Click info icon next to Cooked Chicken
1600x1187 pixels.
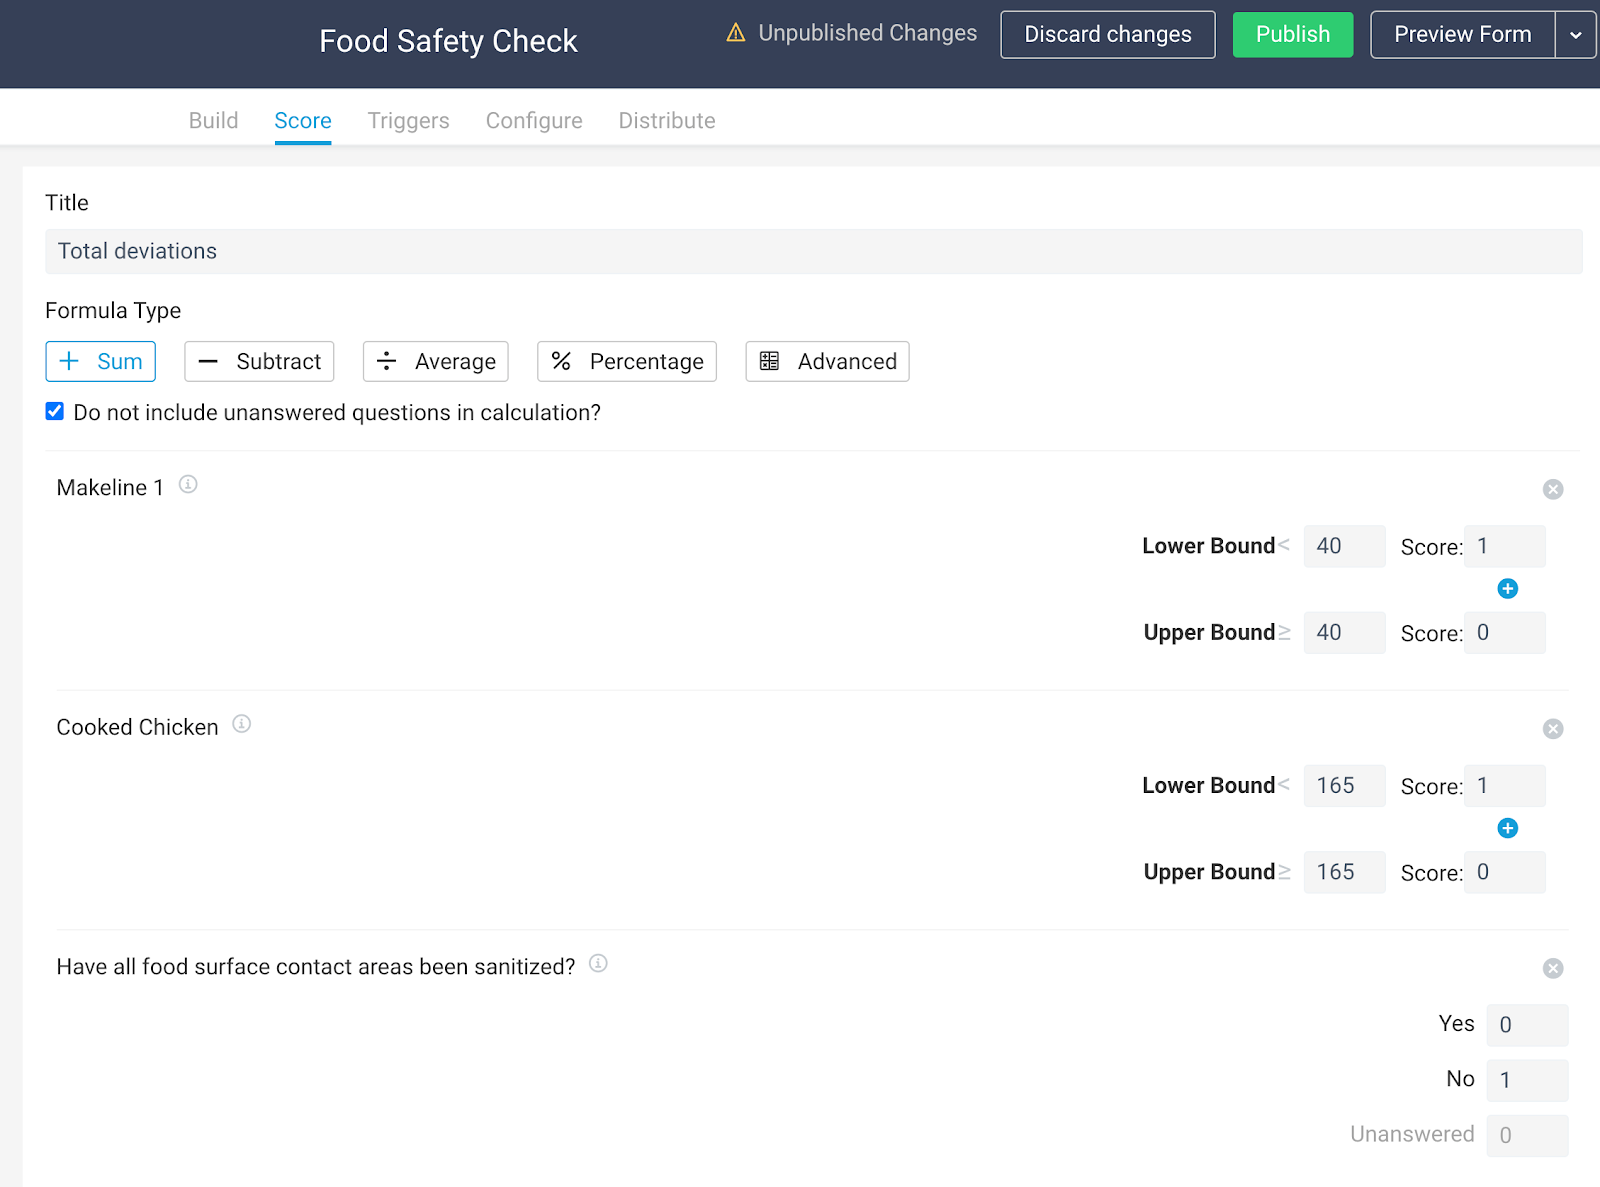coord(242,724)
